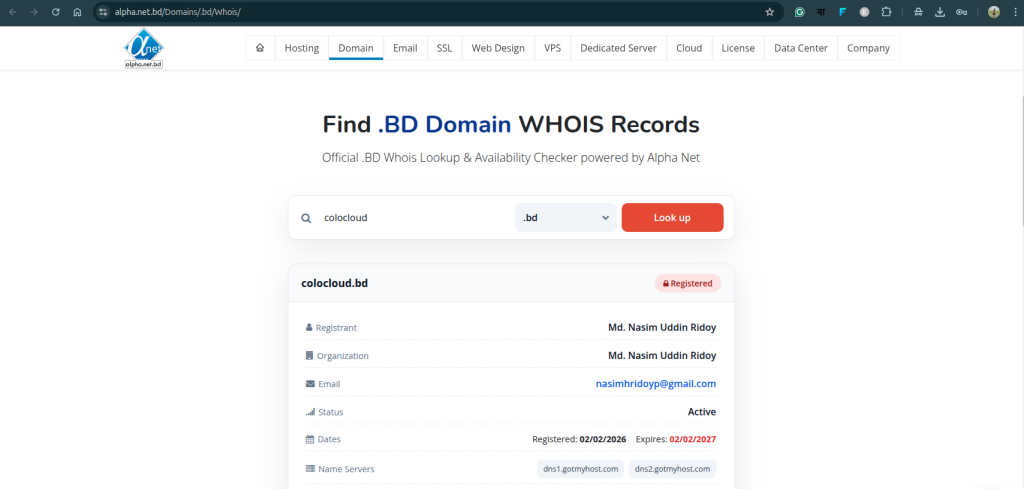Open the Dedicated Server menu

pyautogui.click(x=618, y=48)
